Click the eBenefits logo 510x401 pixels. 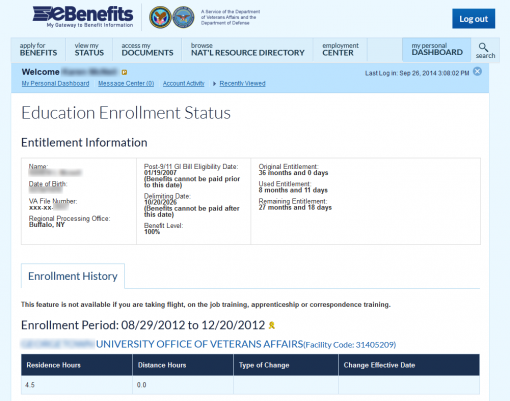(x=83, y=17)
